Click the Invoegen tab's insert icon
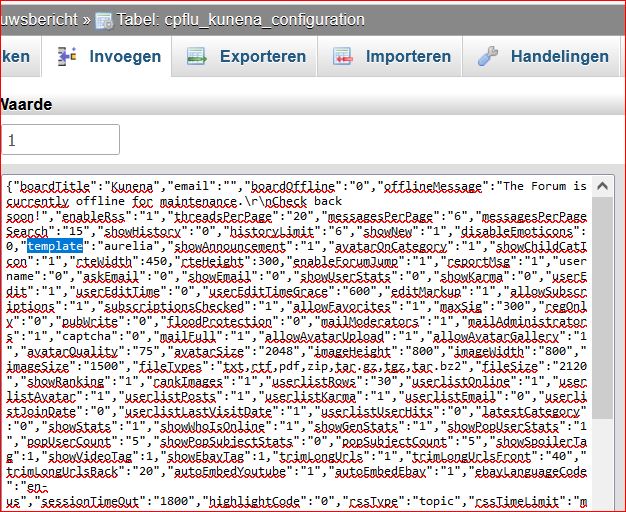Screen dimensions: 626x512 (x=67, y=57)
